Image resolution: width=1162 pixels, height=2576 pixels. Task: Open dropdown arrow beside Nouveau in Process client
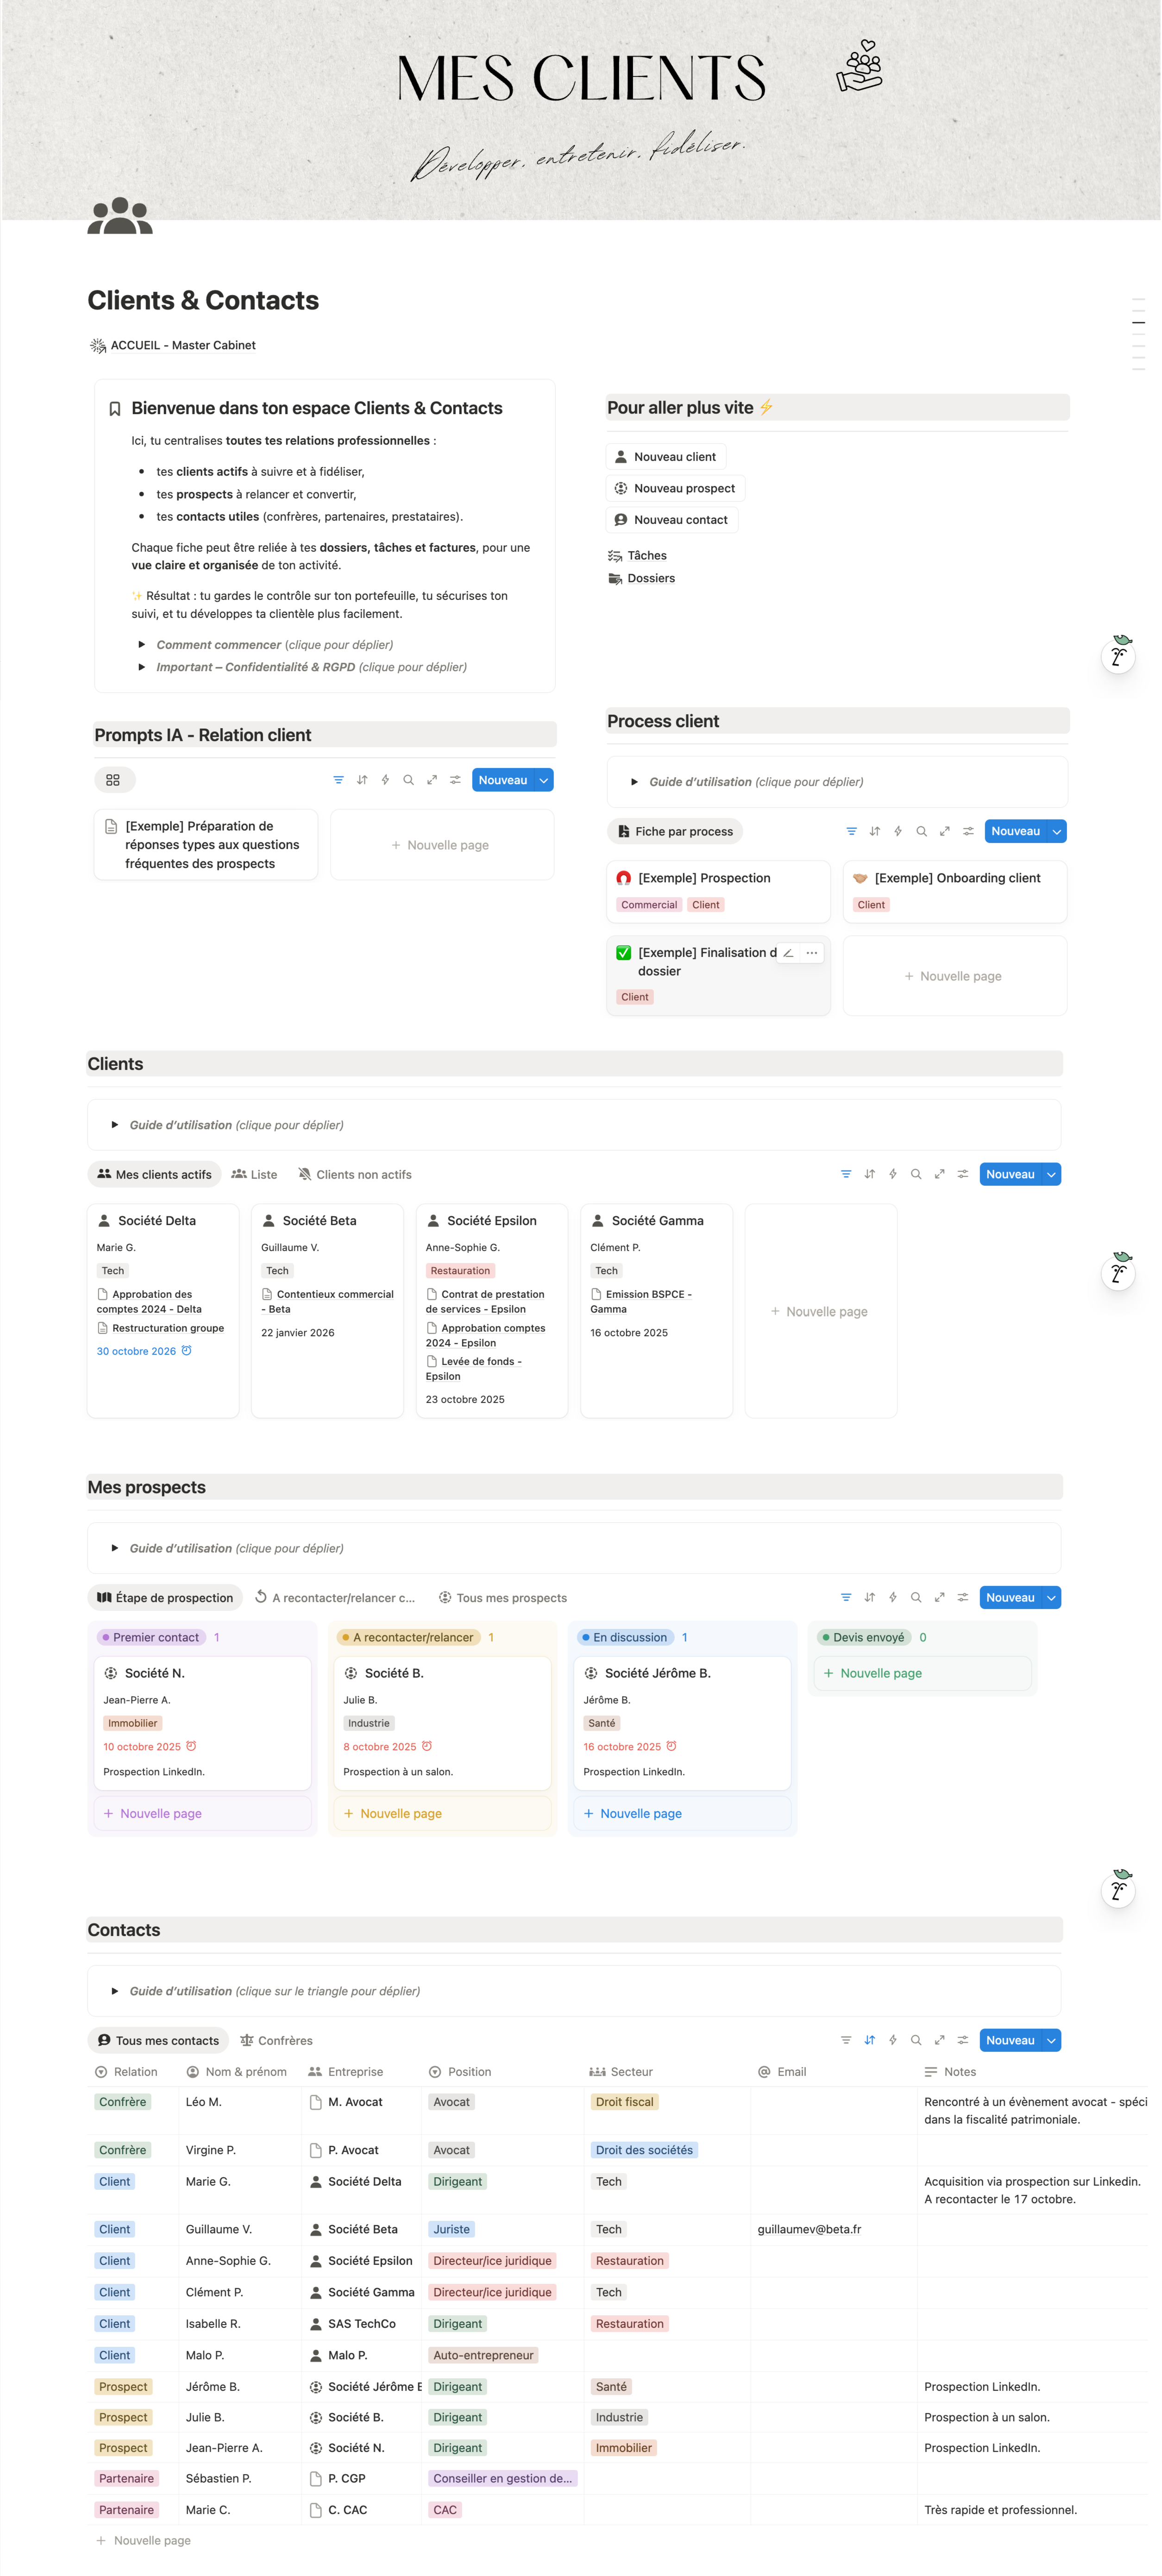point(1057,831)
